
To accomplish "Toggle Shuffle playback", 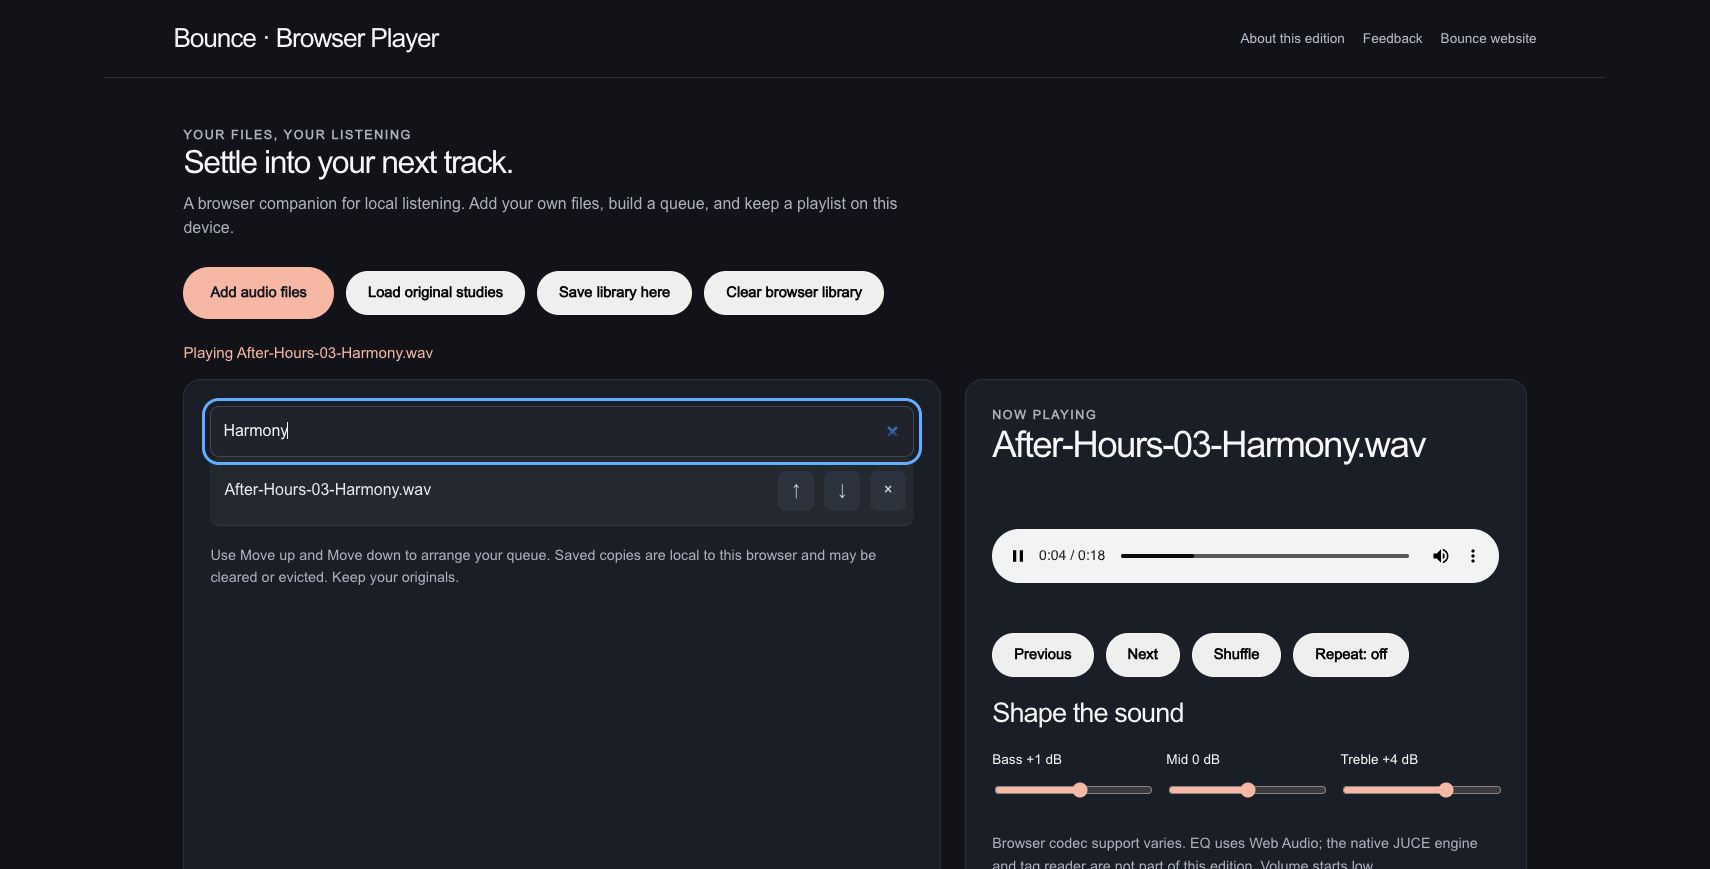I will [1236, 655].
